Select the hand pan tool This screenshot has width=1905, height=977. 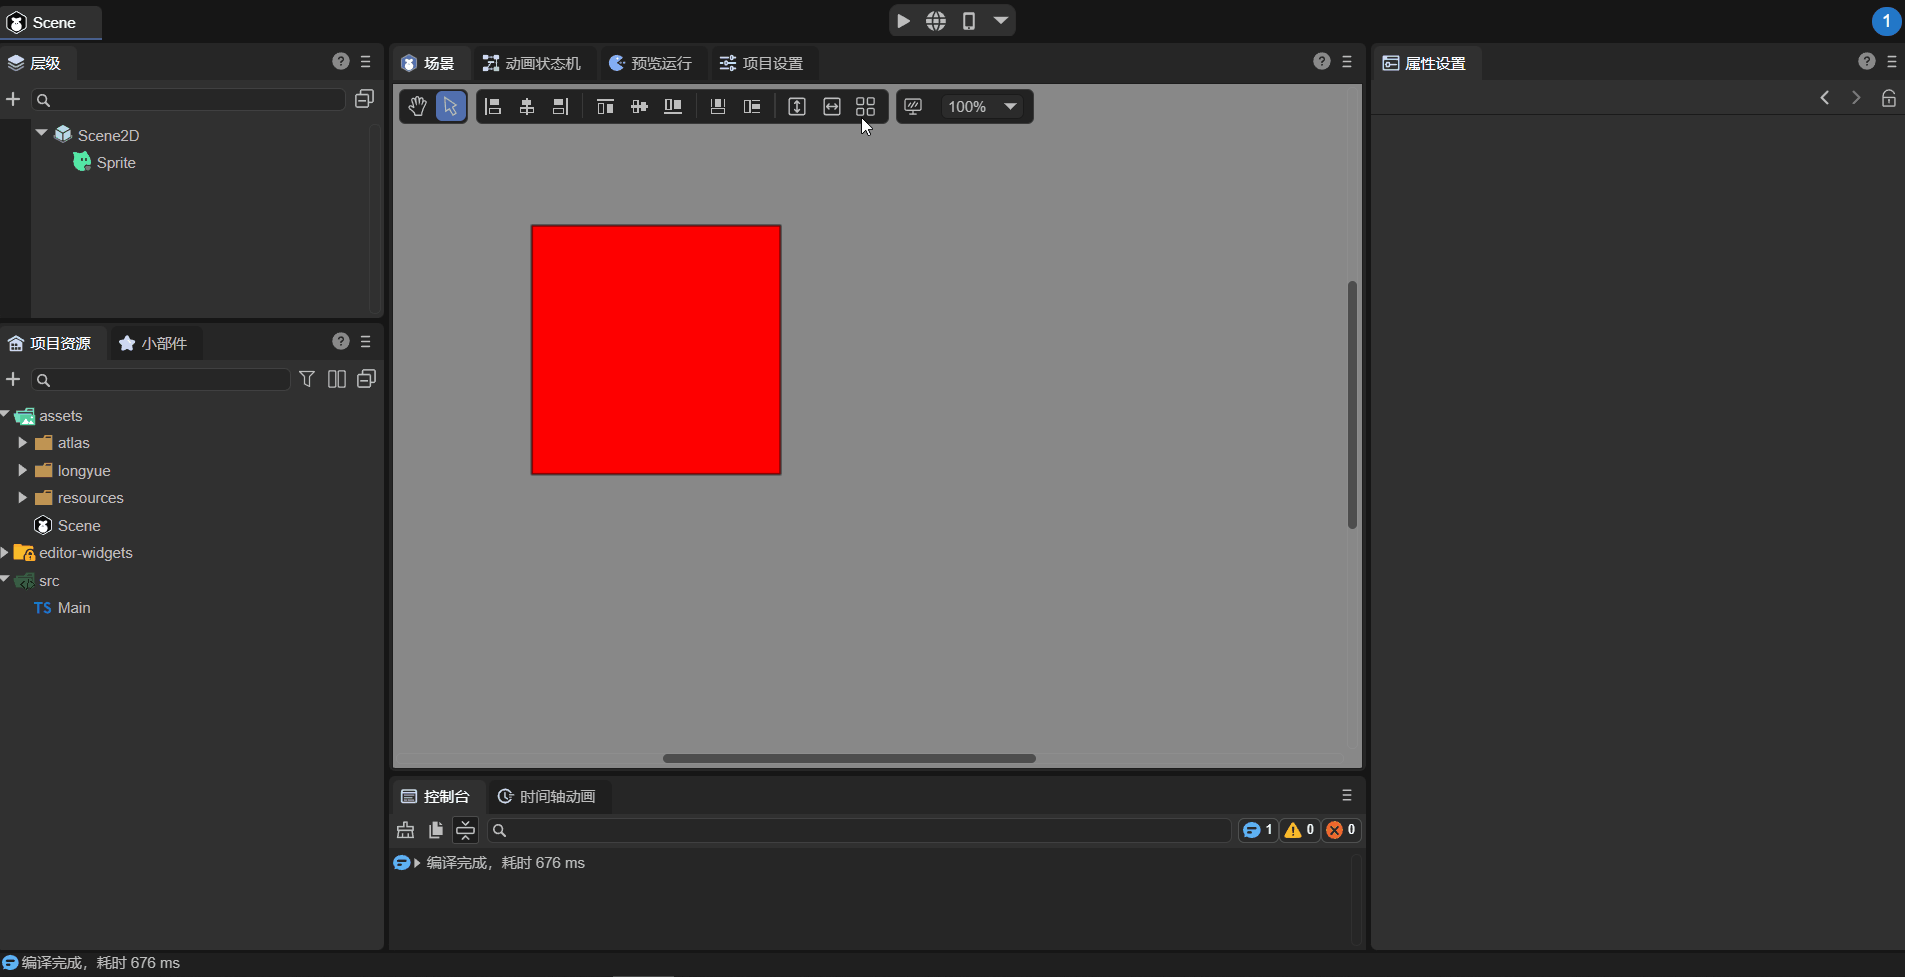point(417,106)
